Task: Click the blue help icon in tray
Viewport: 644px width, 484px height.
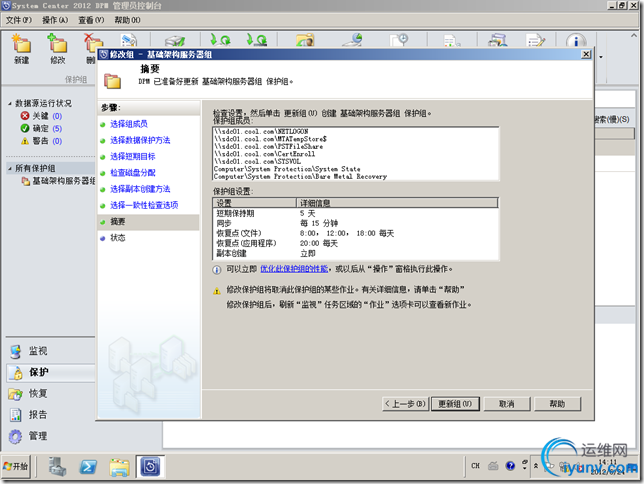Action: pos(510,466)
